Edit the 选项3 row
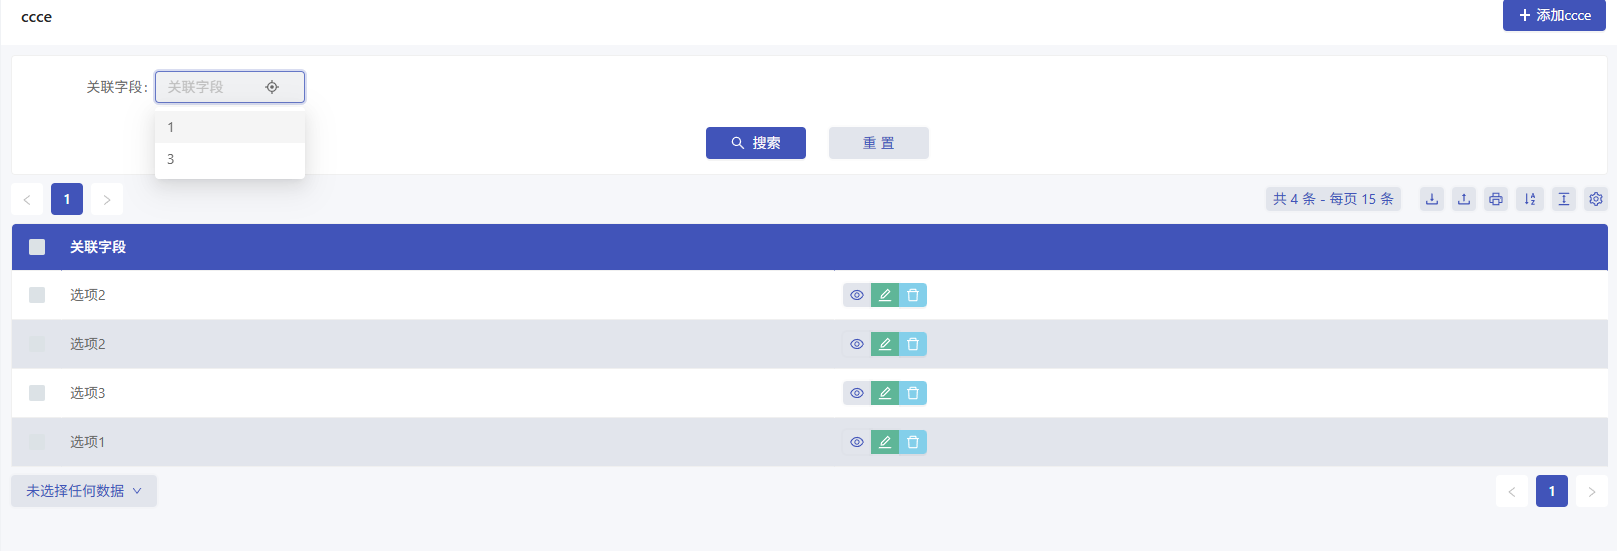 885,393
